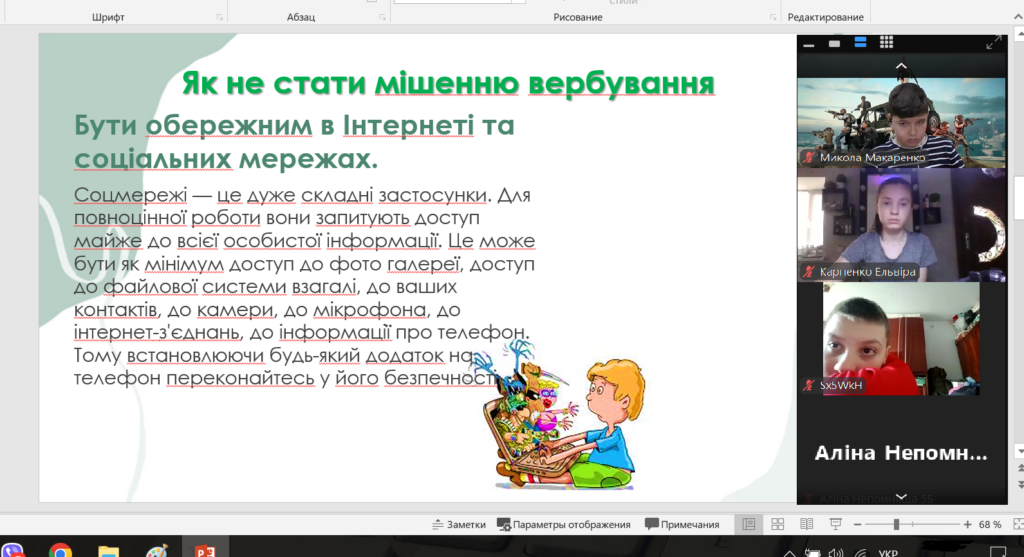Select Zoom two-tile strip view
This screenshot has height=557, width=1024.
(860, 43)
